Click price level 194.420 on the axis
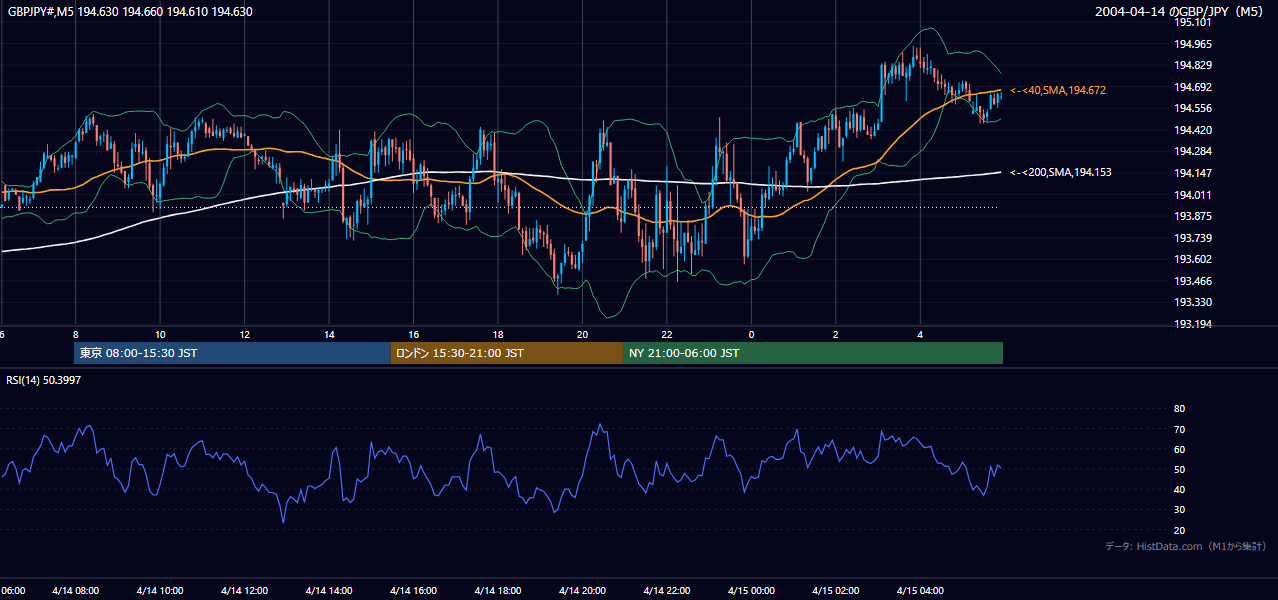Image resolution: width=1278 pixels, height=600 pixels. 1192,130
